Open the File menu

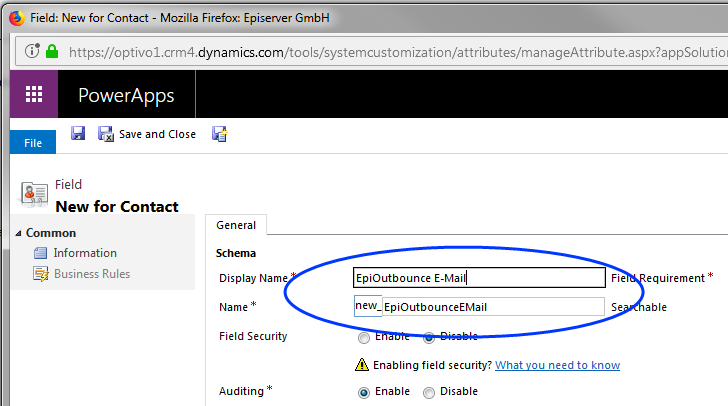click(x=32, y=143)
